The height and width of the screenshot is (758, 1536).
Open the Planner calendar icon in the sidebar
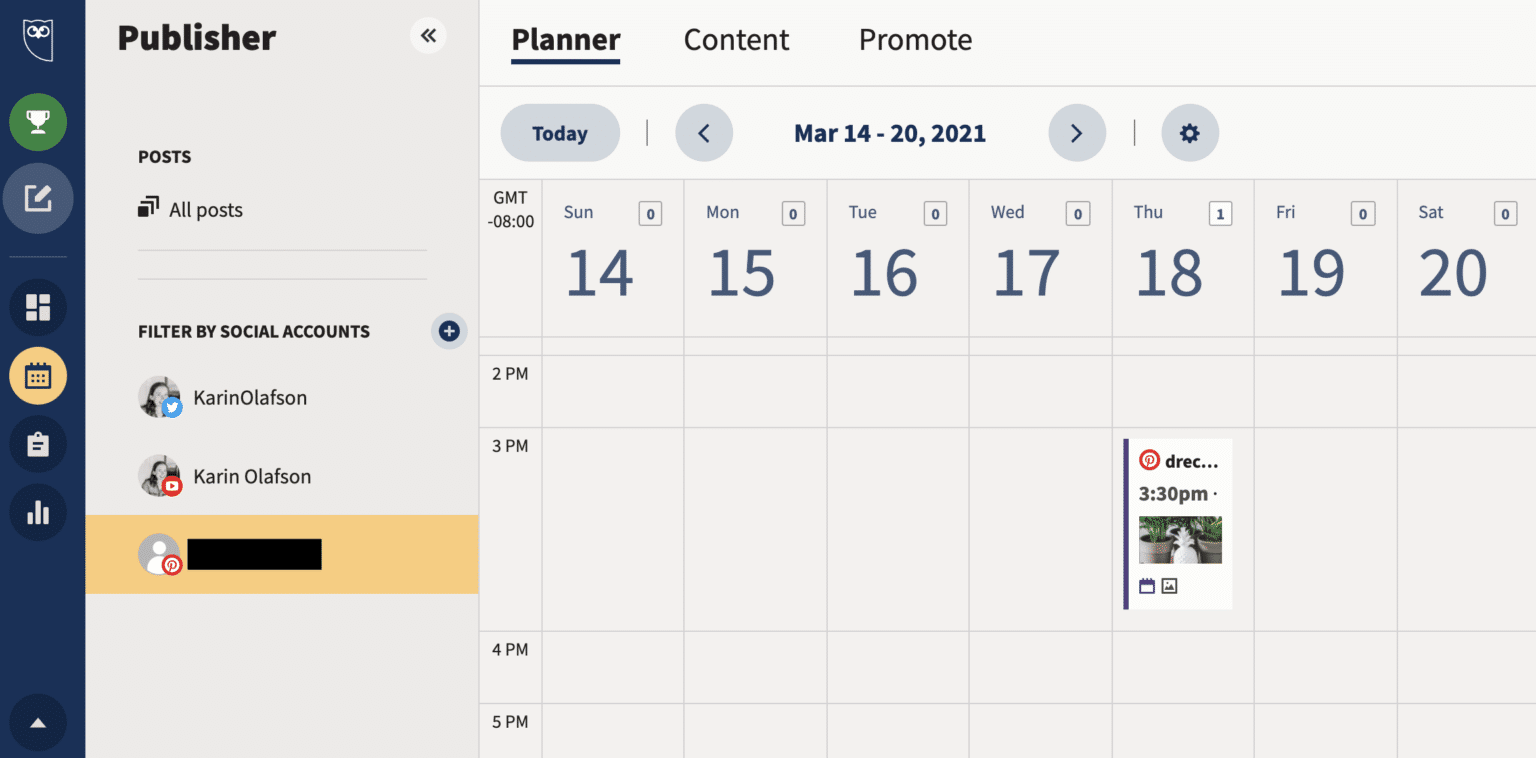(38, 376)
